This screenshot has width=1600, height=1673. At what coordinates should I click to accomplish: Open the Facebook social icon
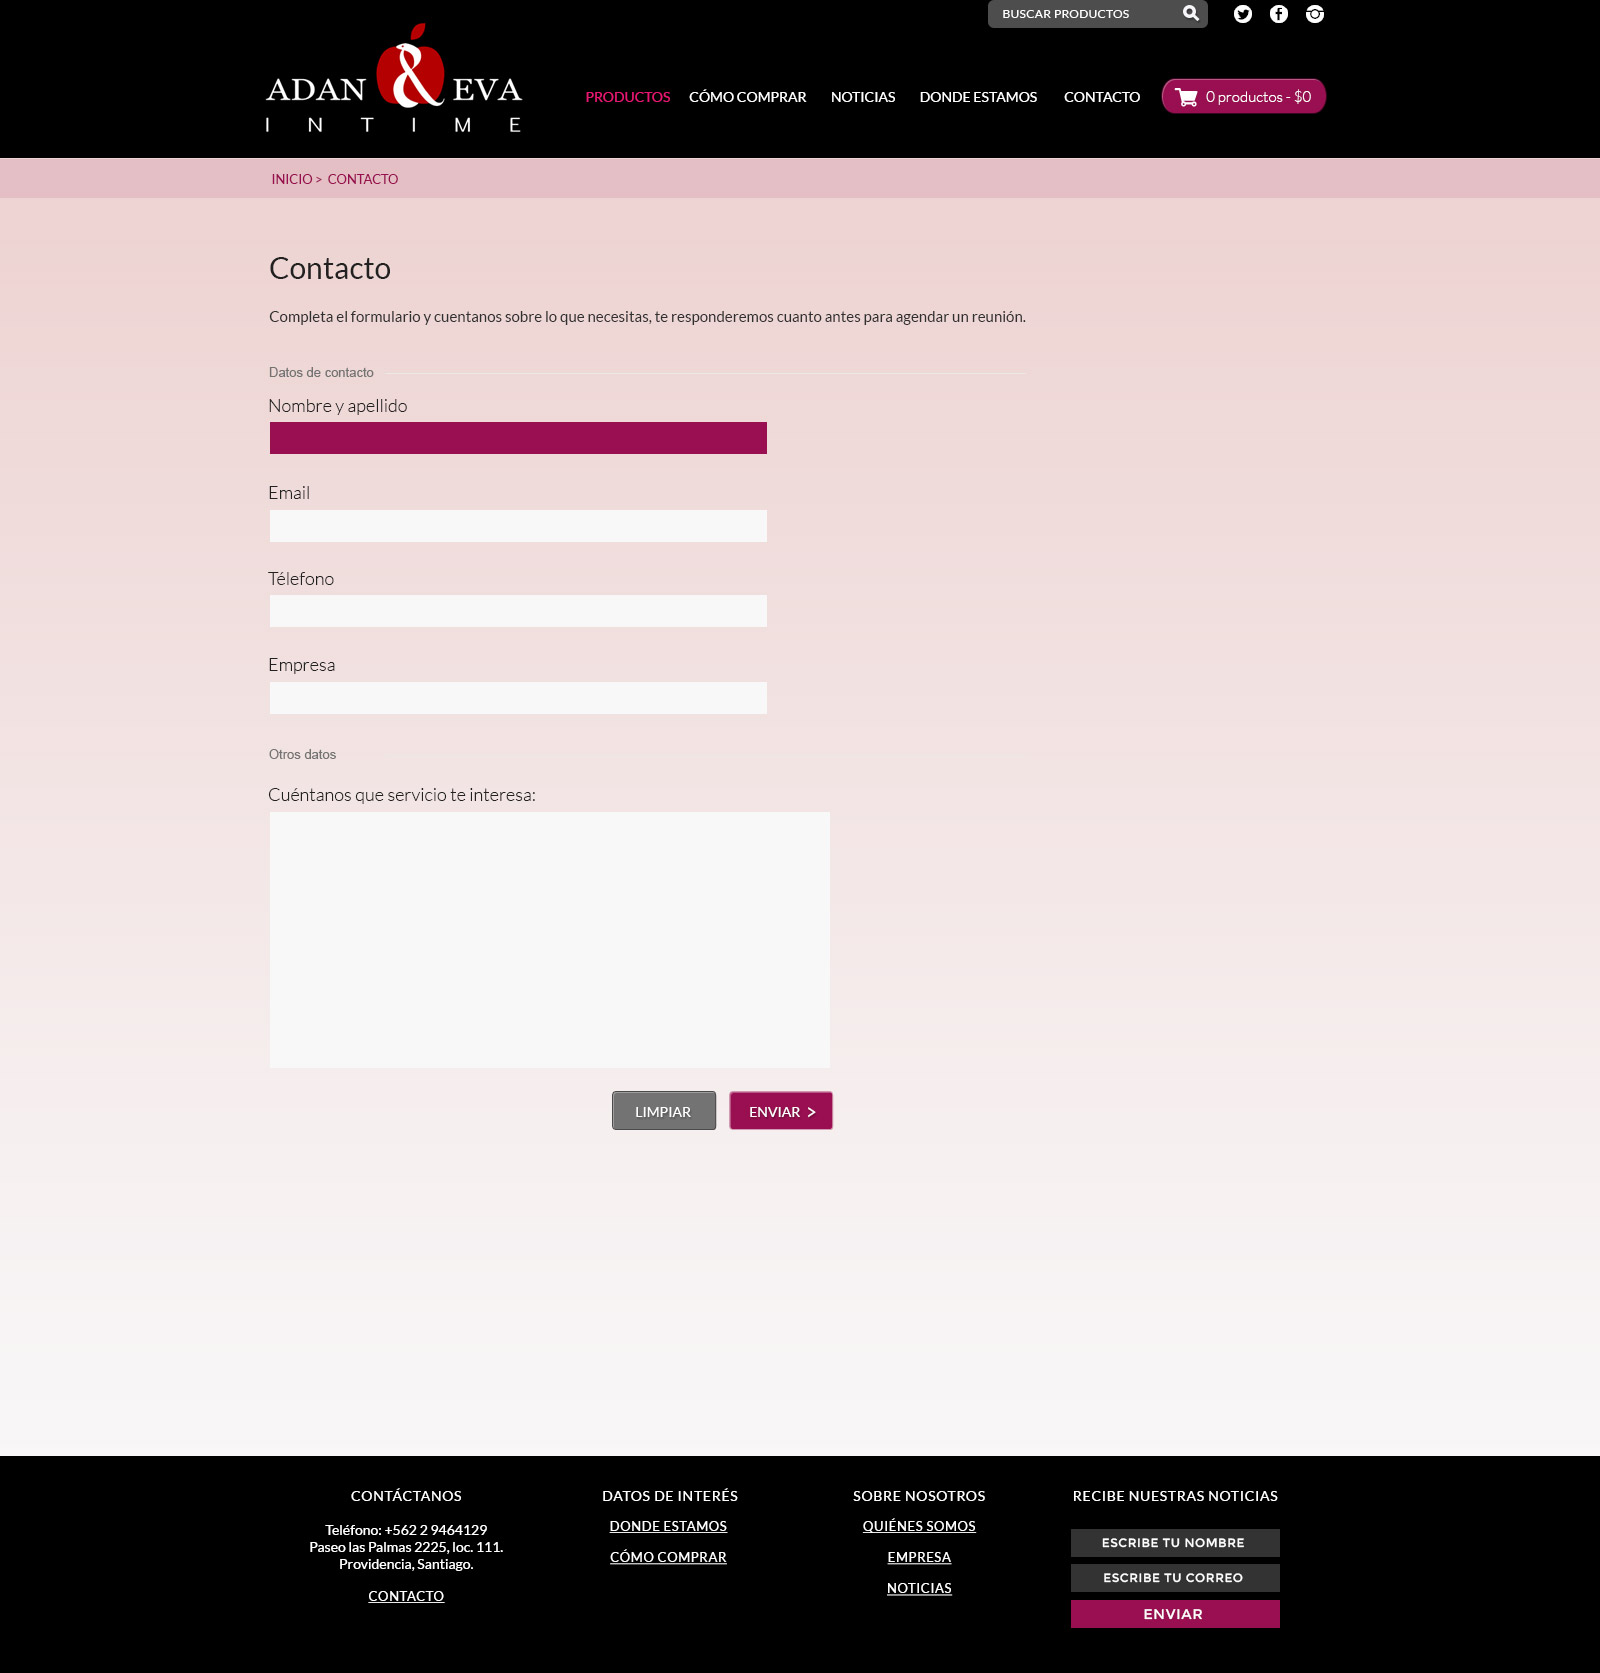pyautogui.click(x=1278, y=14)
